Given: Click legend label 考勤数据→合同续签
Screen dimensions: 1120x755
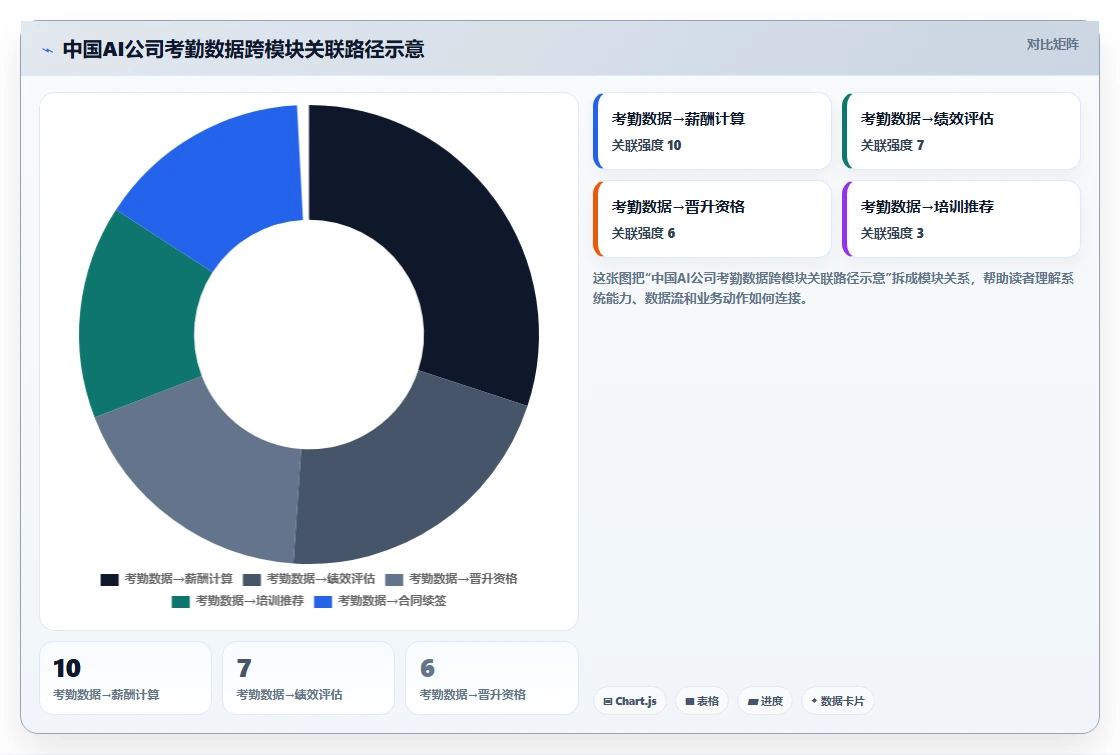Looking at the screenshot, I should click(391, 601).
